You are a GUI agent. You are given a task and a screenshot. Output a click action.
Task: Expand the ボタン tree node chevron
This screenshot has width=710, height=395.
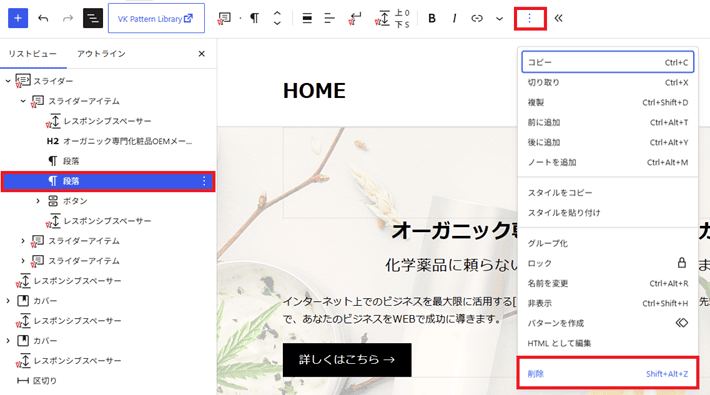(38, 201)
